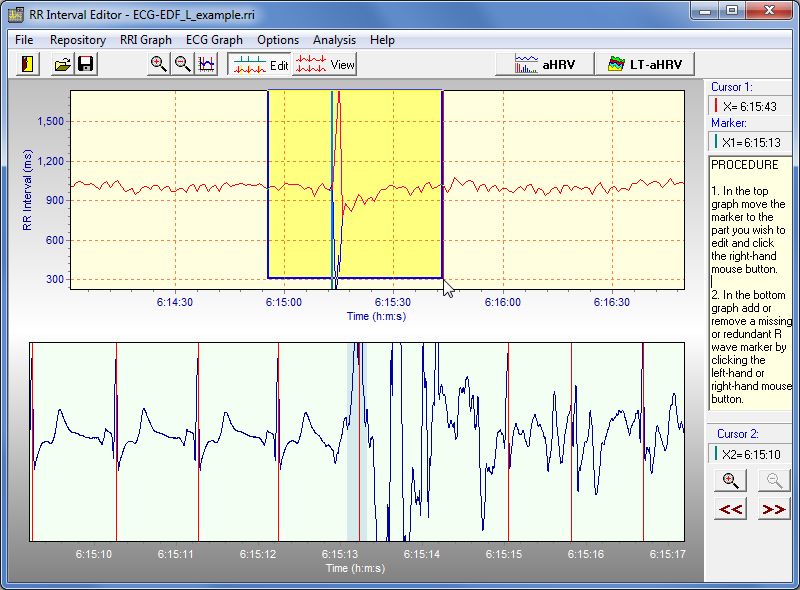
Task: Open the Repository menu
Action: point(78,40)
